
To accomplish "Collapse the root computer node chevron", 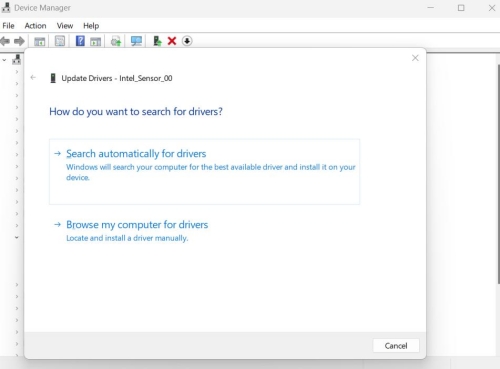I will click(x=4, y=60).
